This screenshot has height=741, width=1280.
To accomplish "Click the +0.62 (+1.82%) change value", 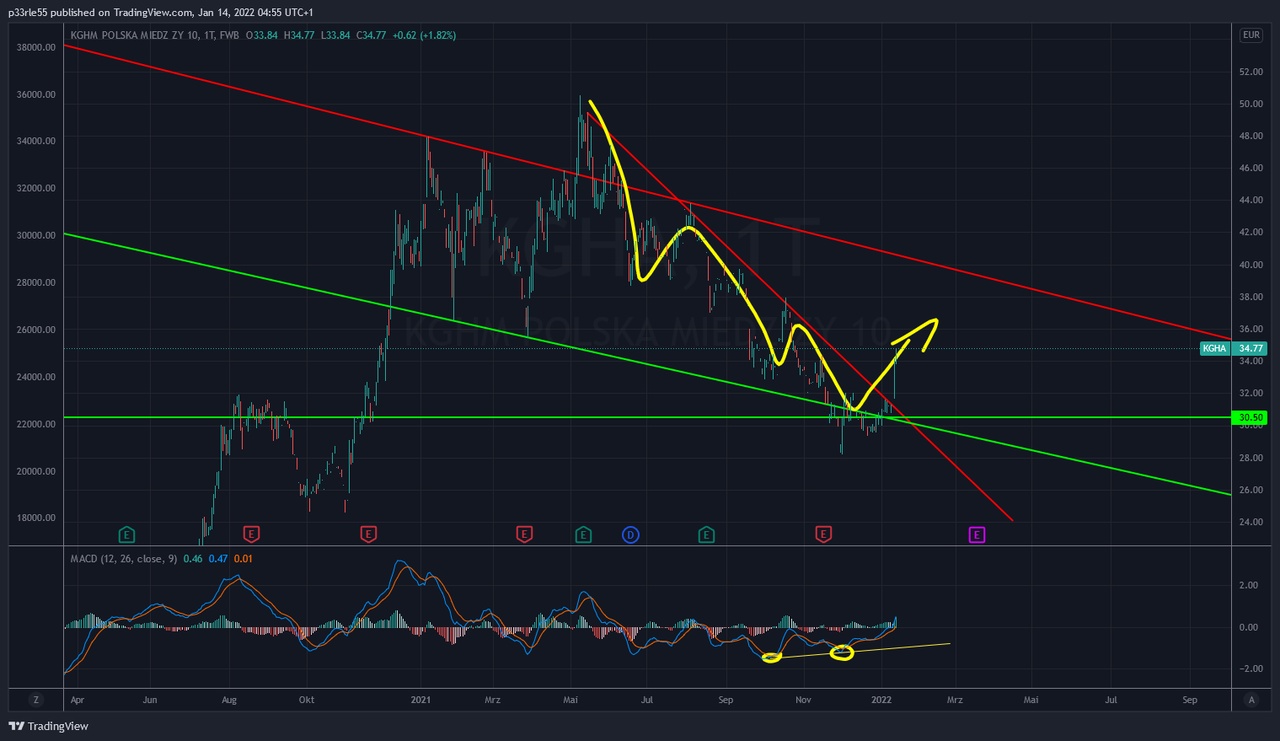I will (425, 35).
